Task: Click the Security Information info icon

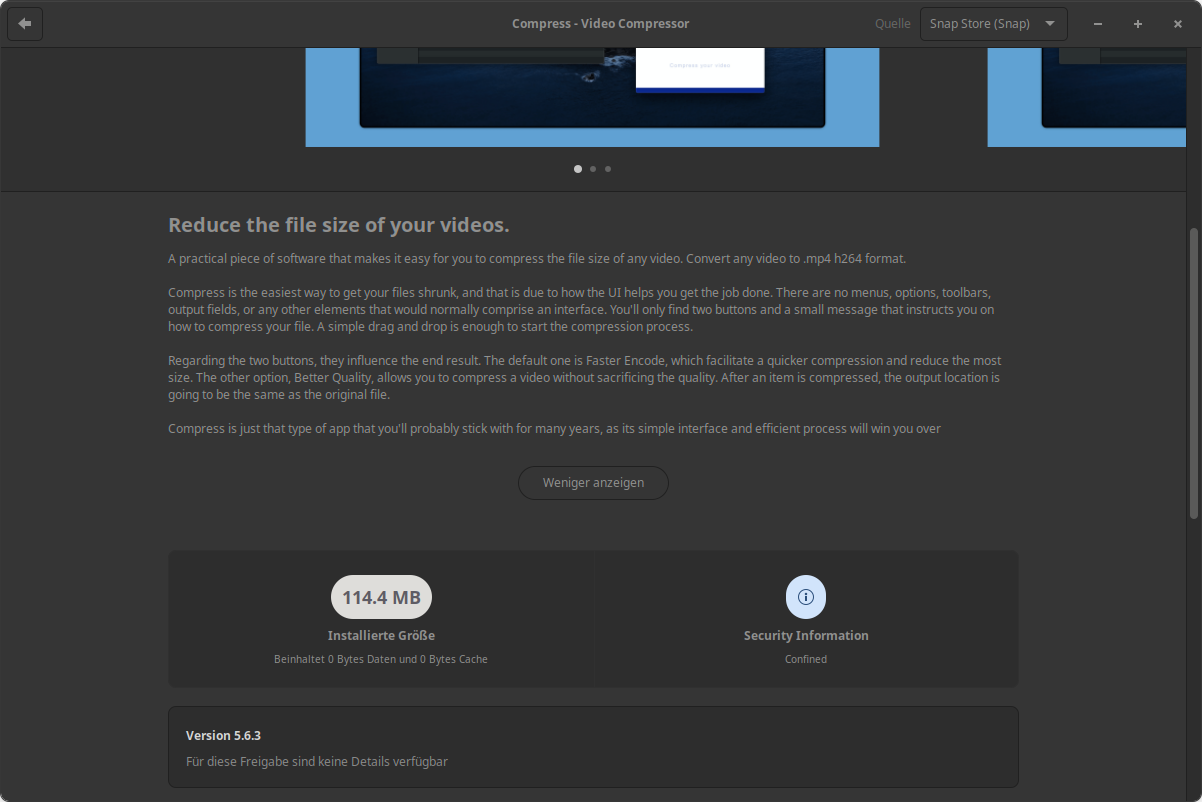Action: (x=806, y=597)
